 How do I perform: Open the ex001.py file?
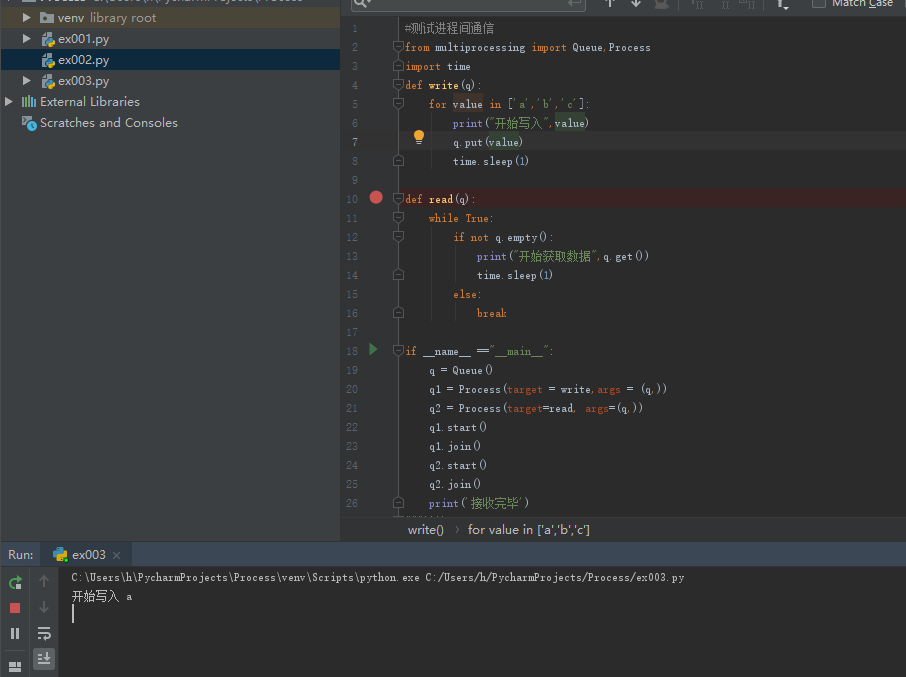83,39
